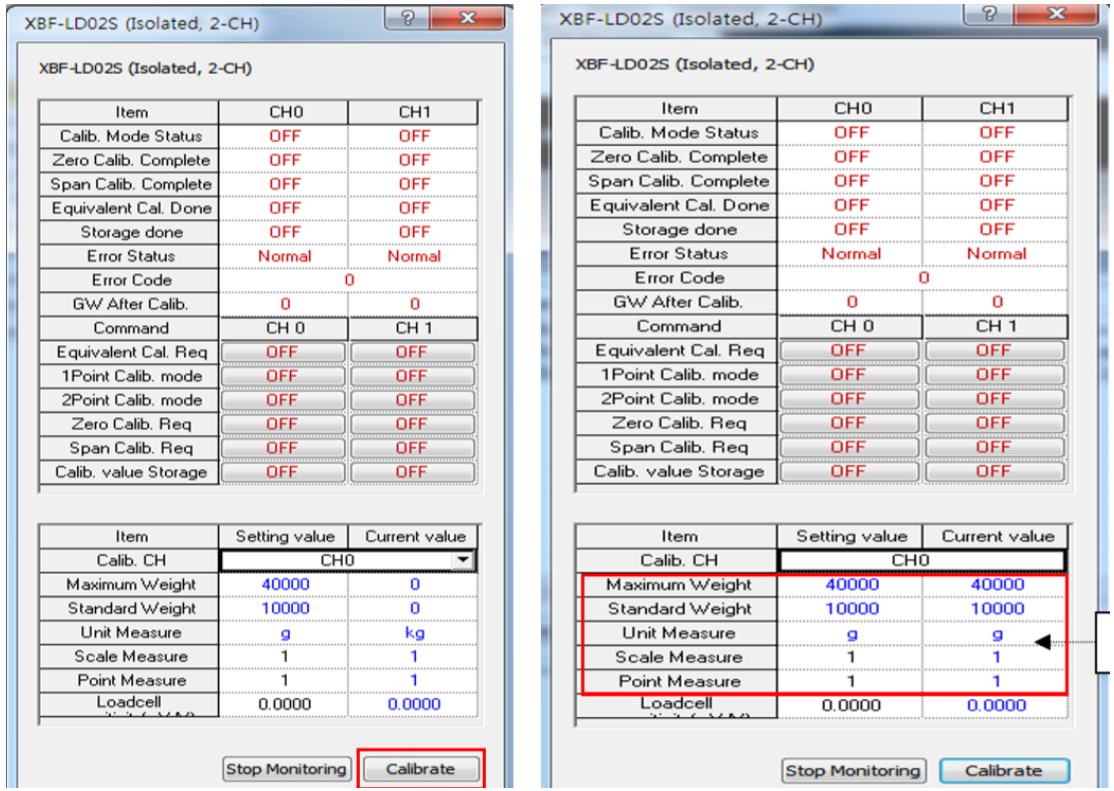The height and width of the screenshot is (791, 1114).
Task: Click Calibrate in the right dialog
Action: click(x=1004, y=771)
